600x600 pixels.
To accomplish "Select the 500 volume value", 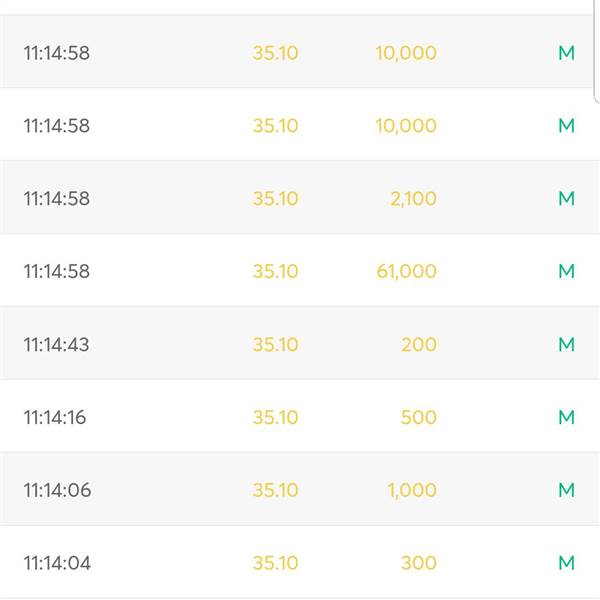I will pos(419,417).
